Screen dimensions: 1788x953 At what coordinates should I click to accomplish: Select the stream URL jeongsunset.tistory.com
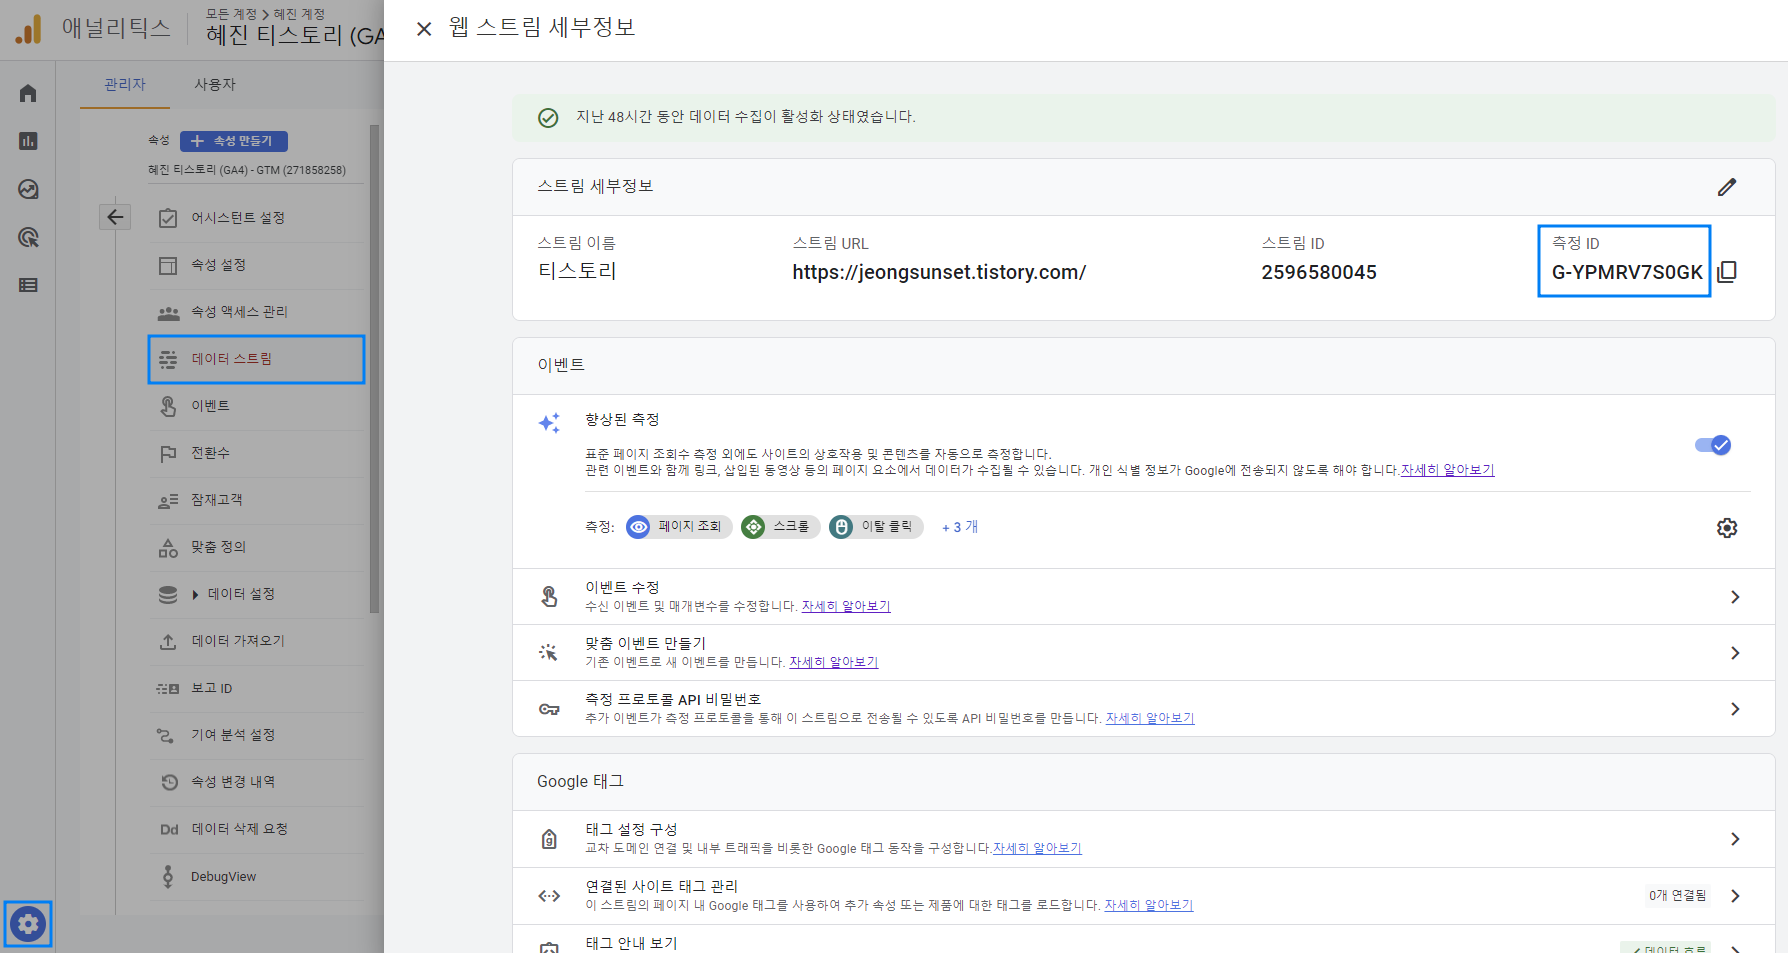(939, 272)
